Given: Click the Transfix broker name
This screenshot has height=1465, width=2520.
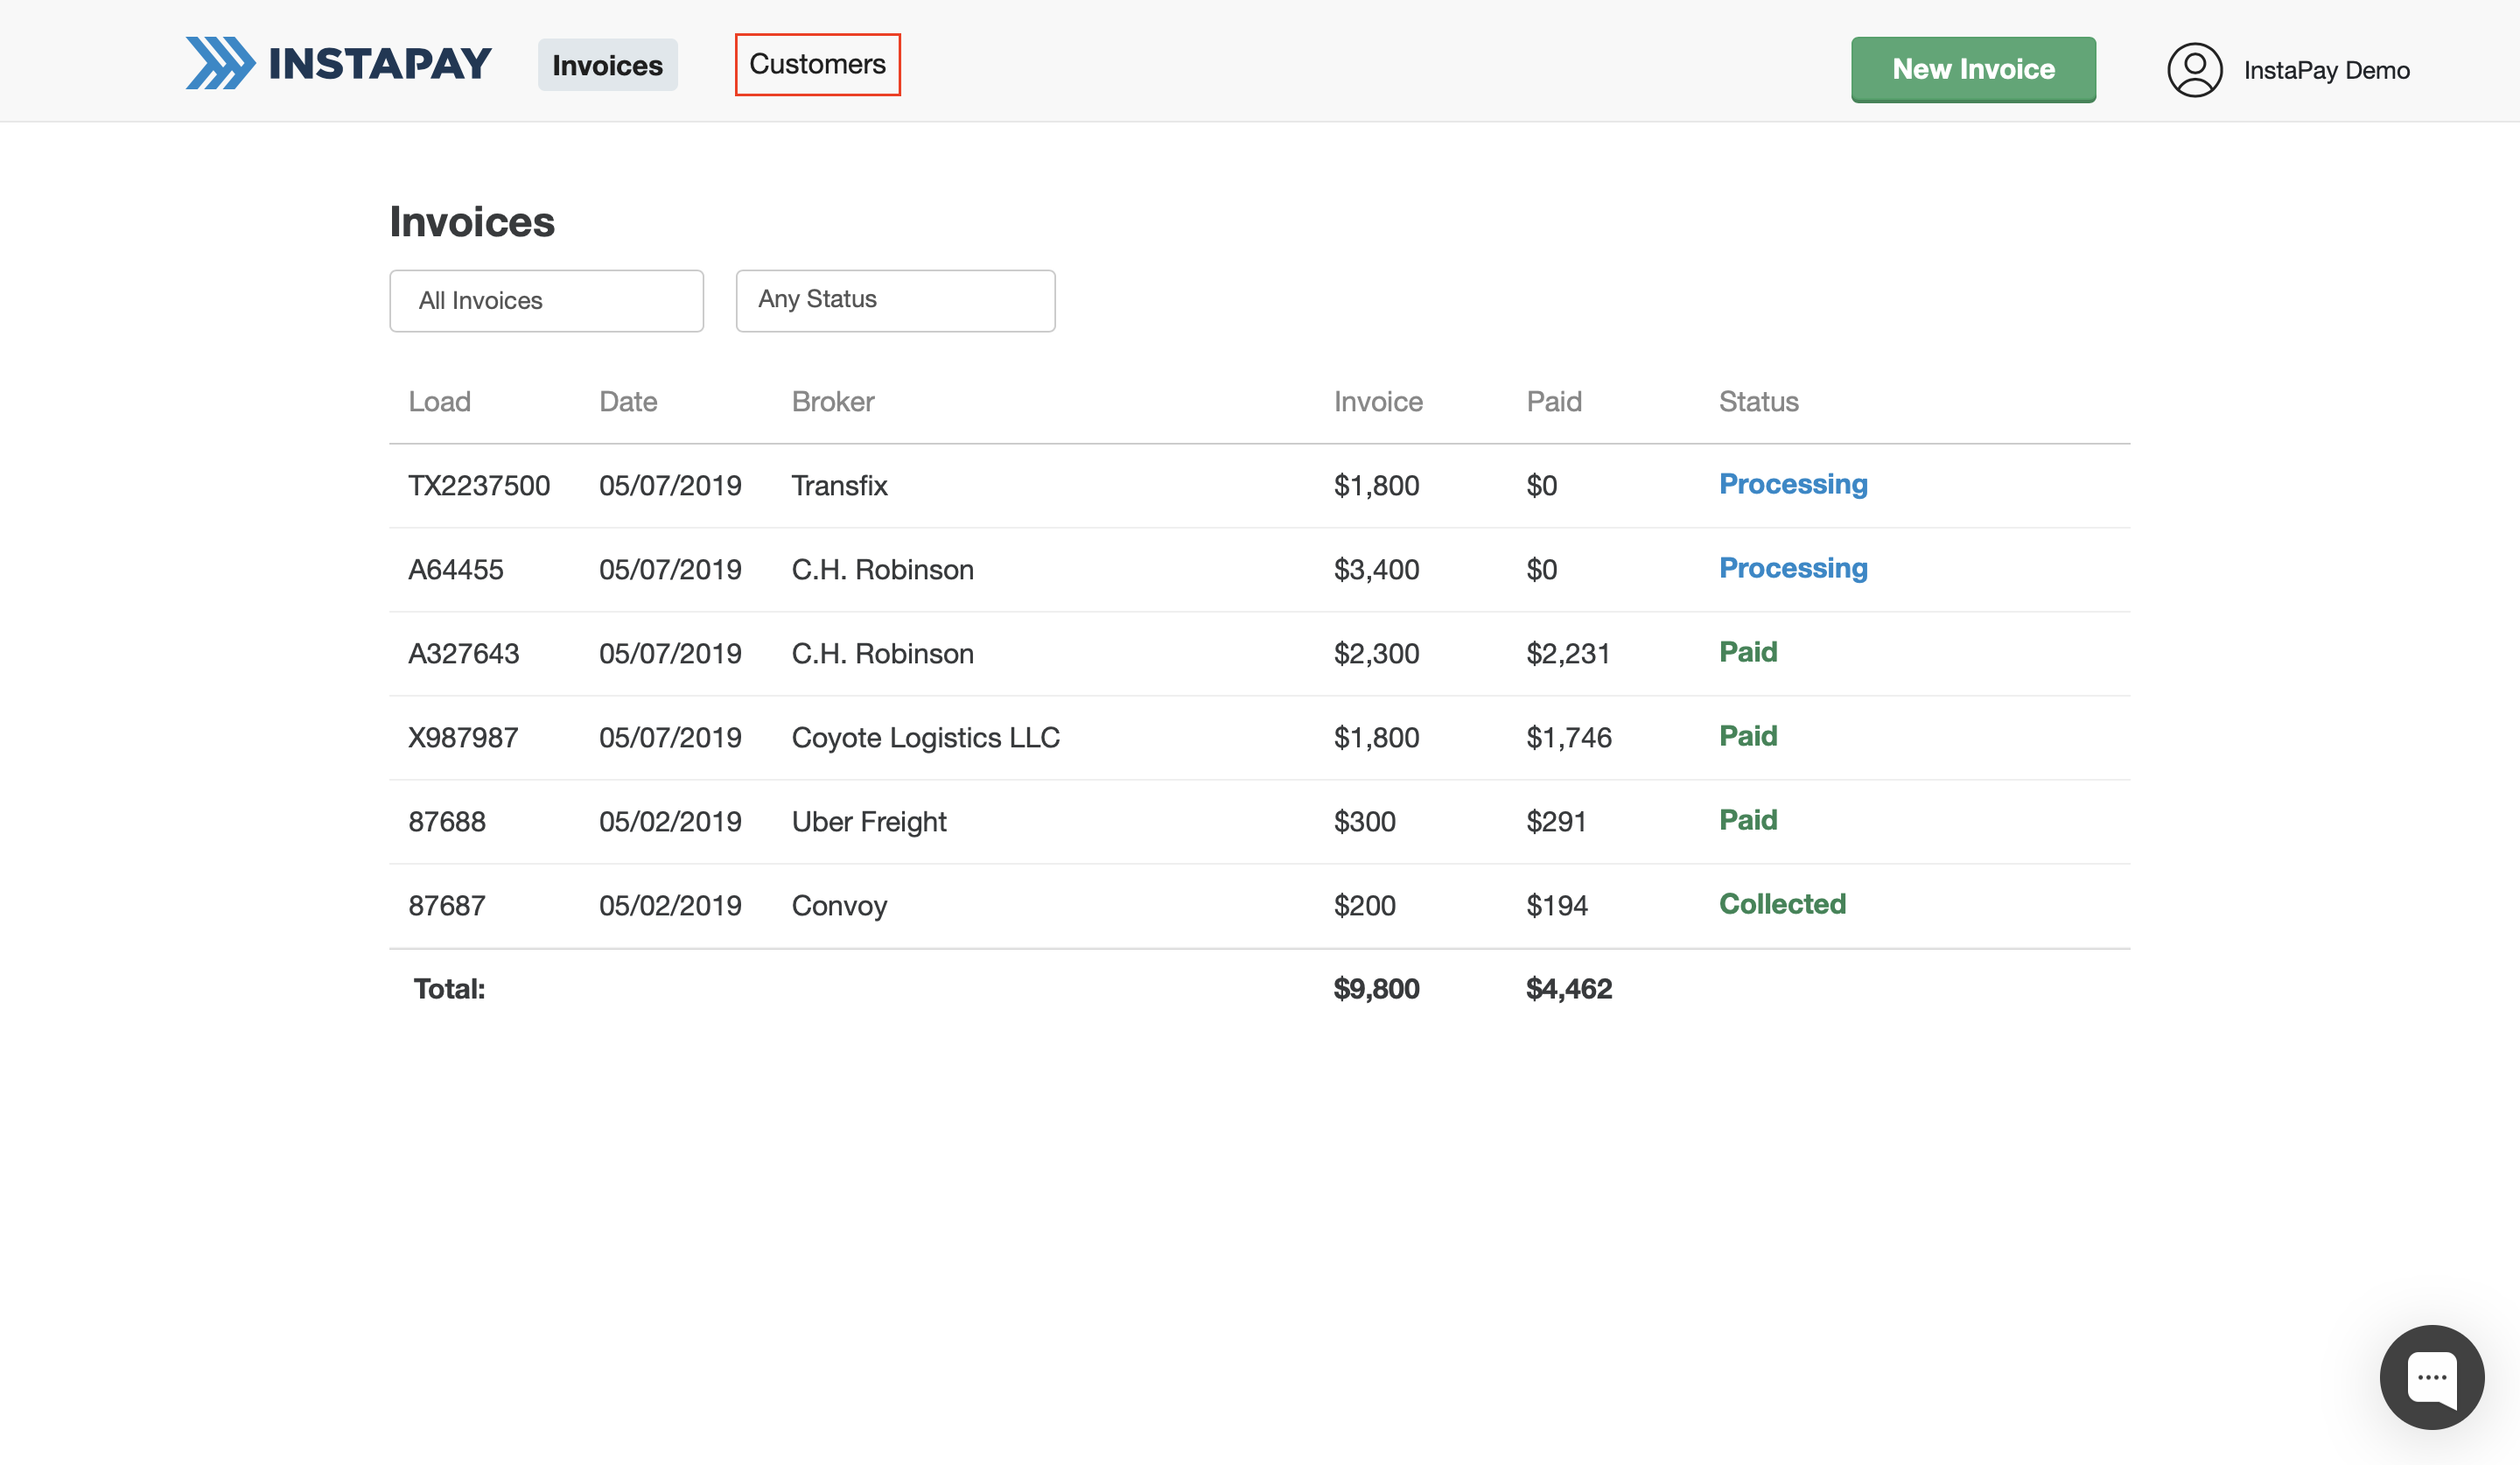Looking at the screenshot, I should click(x=839, y=485).
